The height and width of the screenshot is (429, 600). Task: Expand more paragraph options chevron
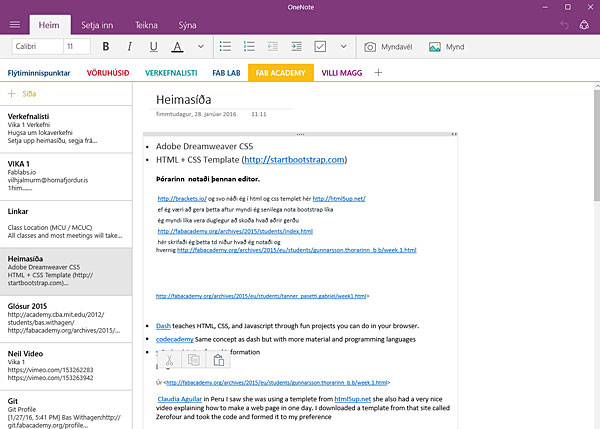pos(344,47)
